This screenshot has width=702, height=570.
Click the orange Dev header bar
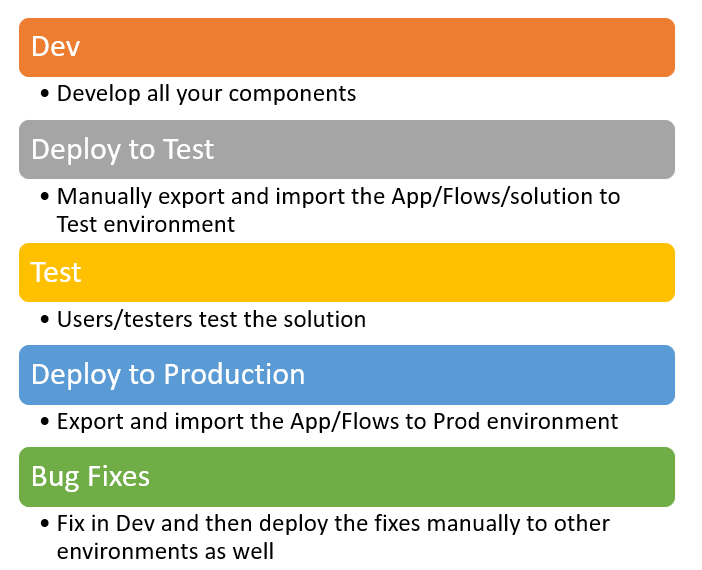coord(346,47)
